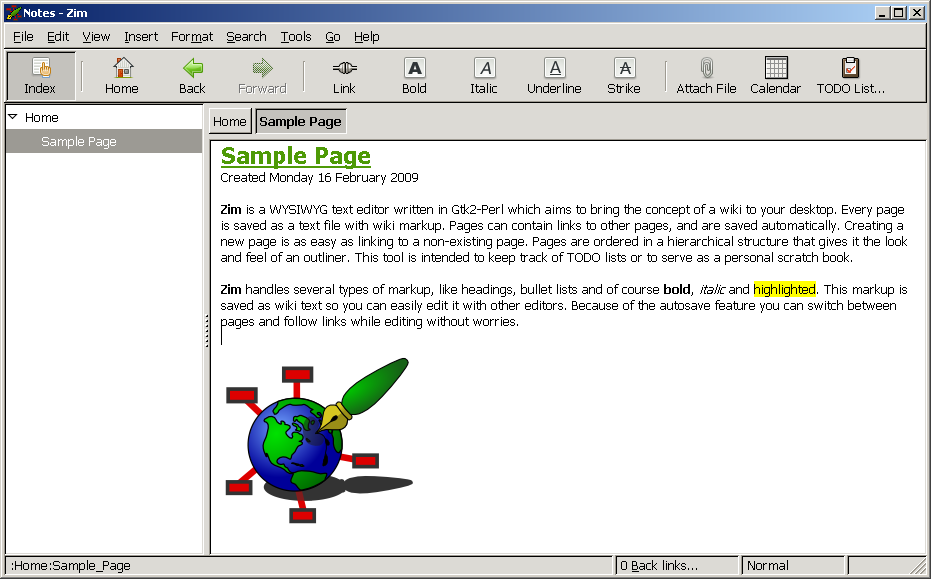Click the greyed Forward arrow
The image size is (931, 579).
pyautogui.click(x=262, y=76)
